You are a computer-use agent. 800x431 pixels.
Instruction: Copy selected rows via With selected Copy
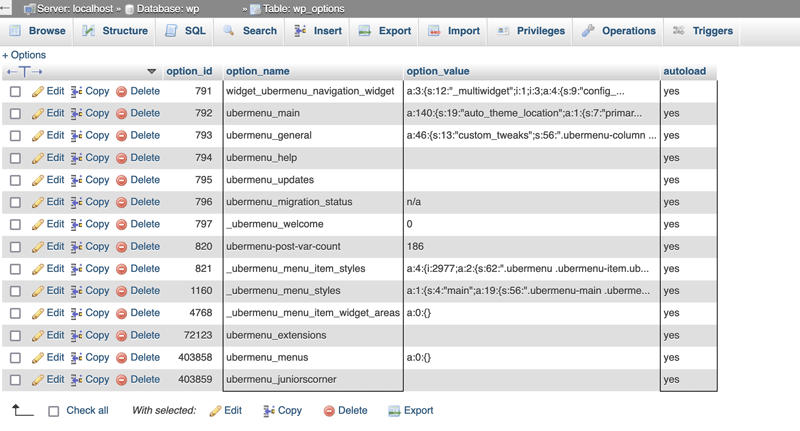tap(283, 411)
